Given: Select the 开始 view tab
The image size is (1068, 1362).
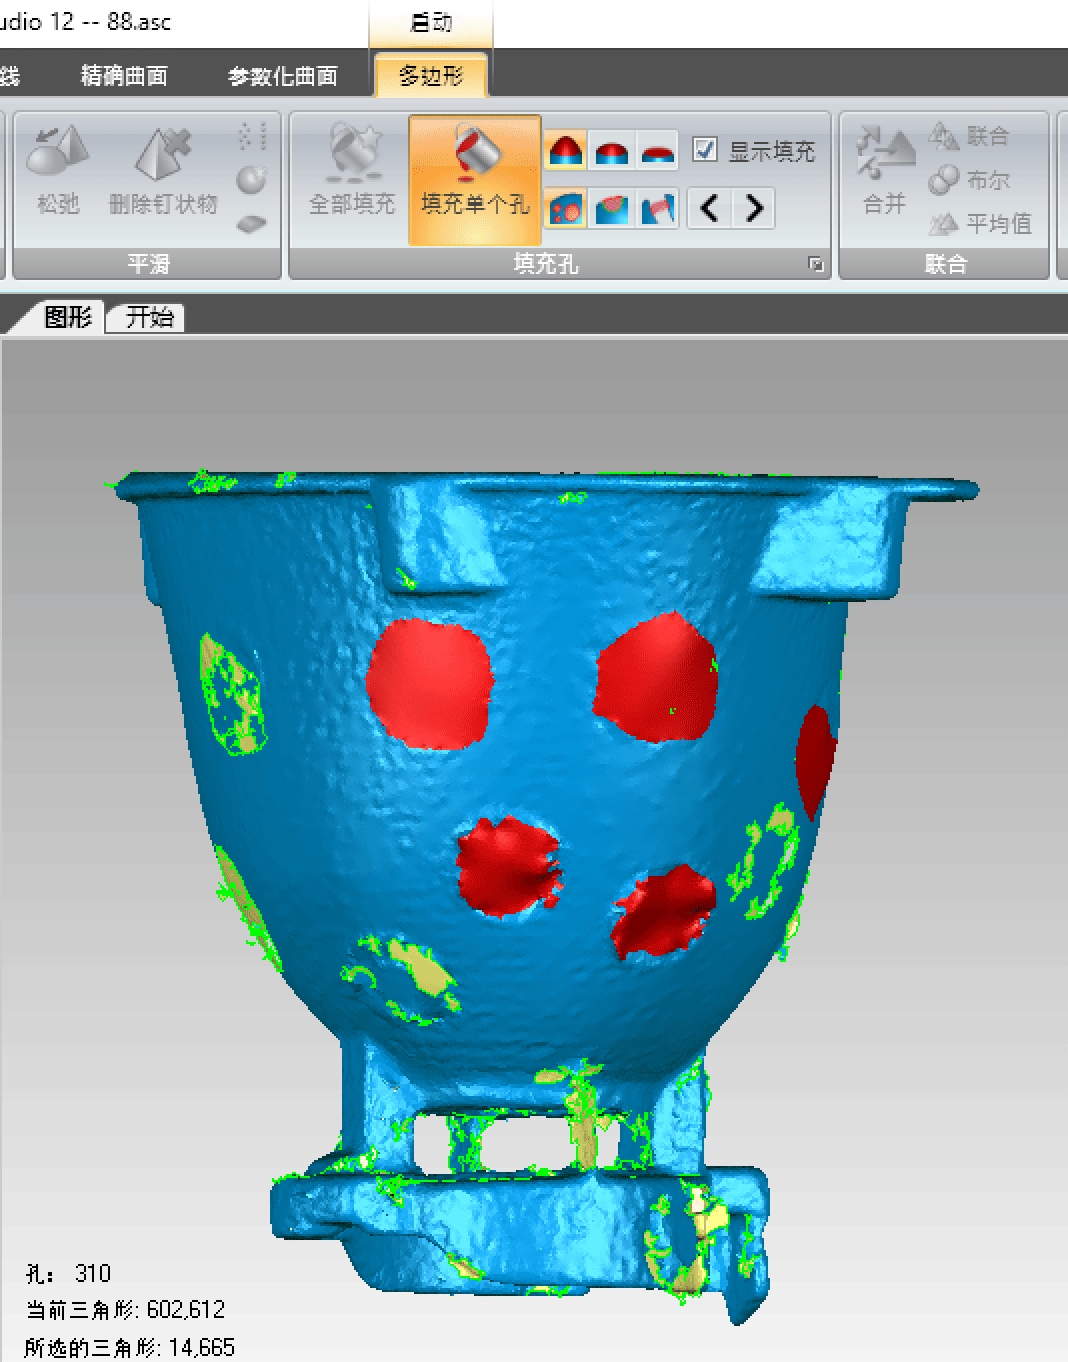Looking at the screenshot, I should pos(149,317).
